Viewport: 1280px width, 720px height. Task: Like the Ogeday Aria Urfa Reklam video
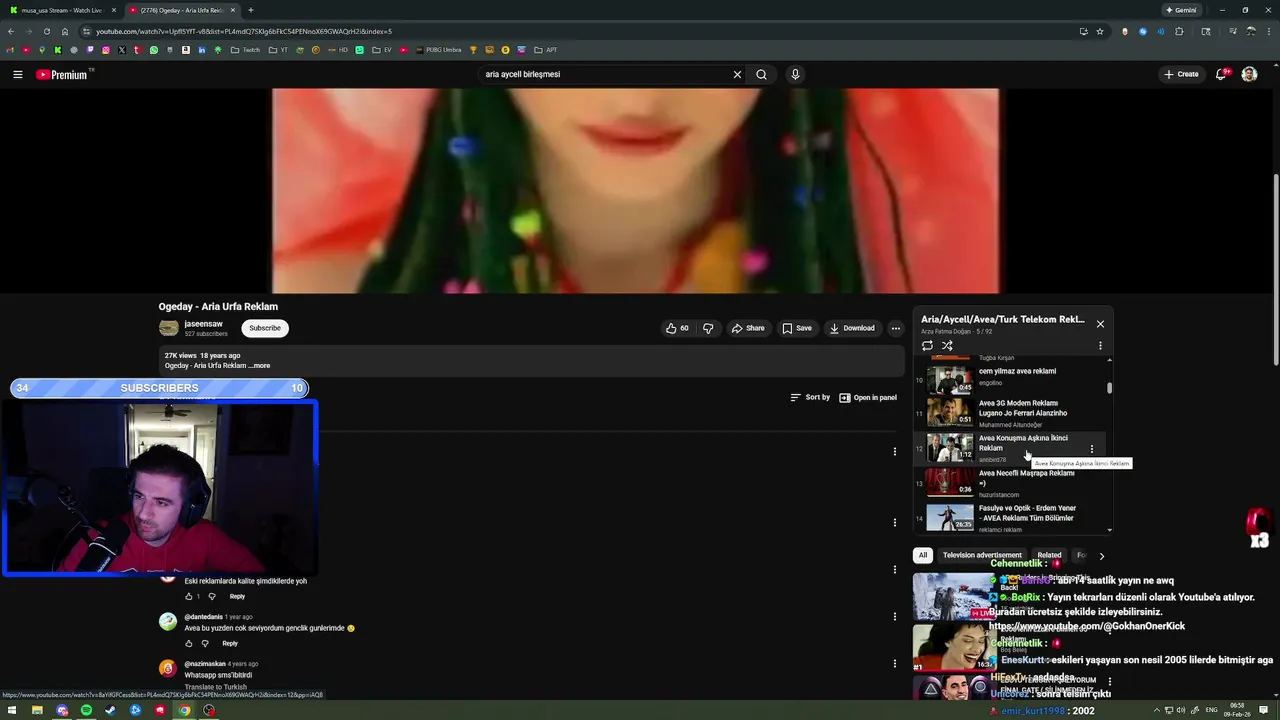(x=677, y=328)
